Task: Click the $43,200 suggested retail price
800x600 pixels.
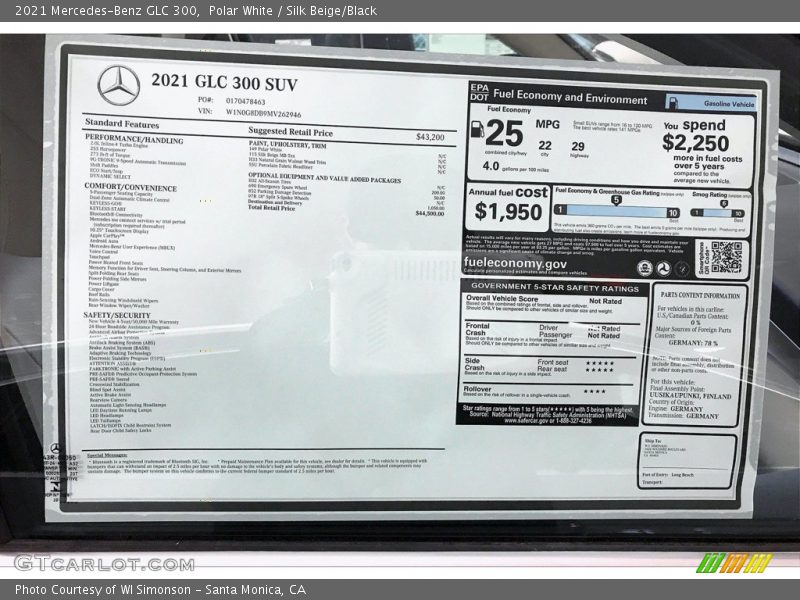Action: 430,137
